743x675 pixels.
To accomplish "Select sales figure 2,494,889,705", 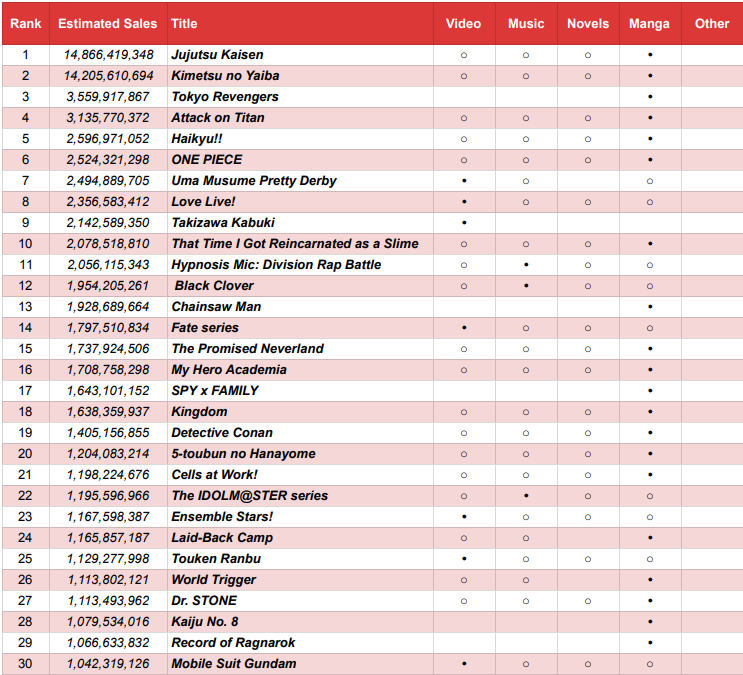I will point(108,181).
